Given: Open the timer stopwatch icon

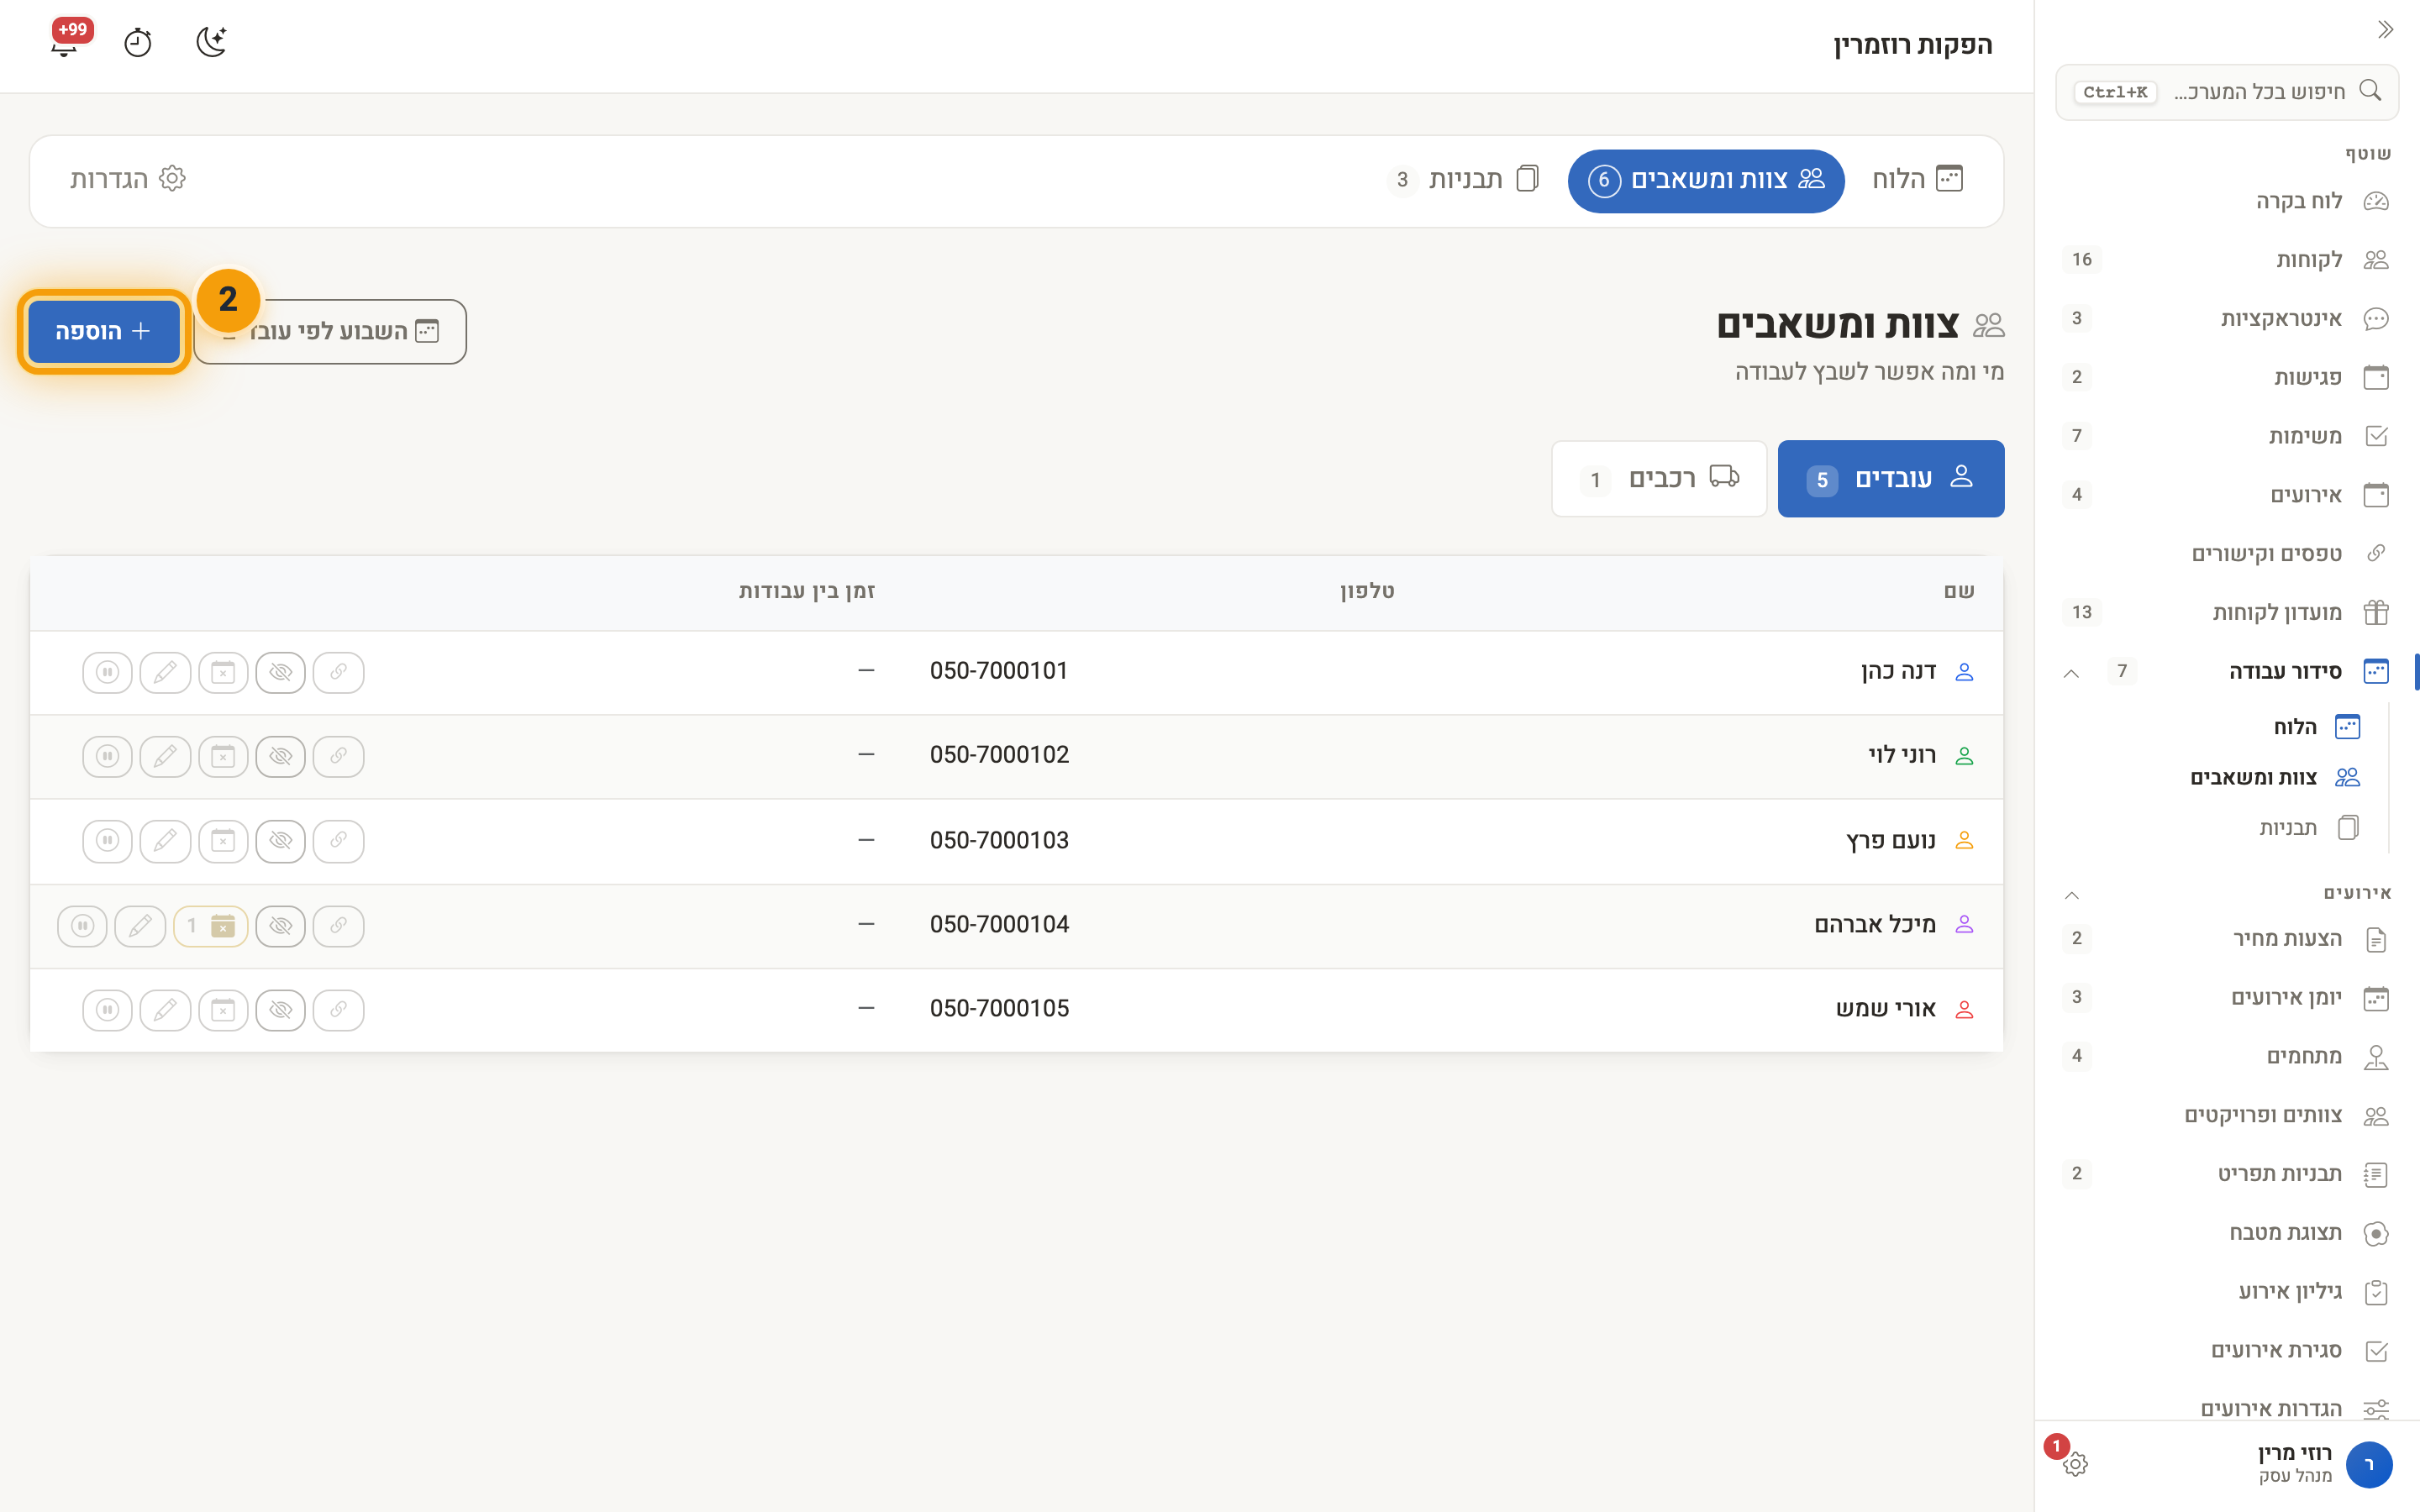Looking at the screenshot, I should tap(137, 42).
